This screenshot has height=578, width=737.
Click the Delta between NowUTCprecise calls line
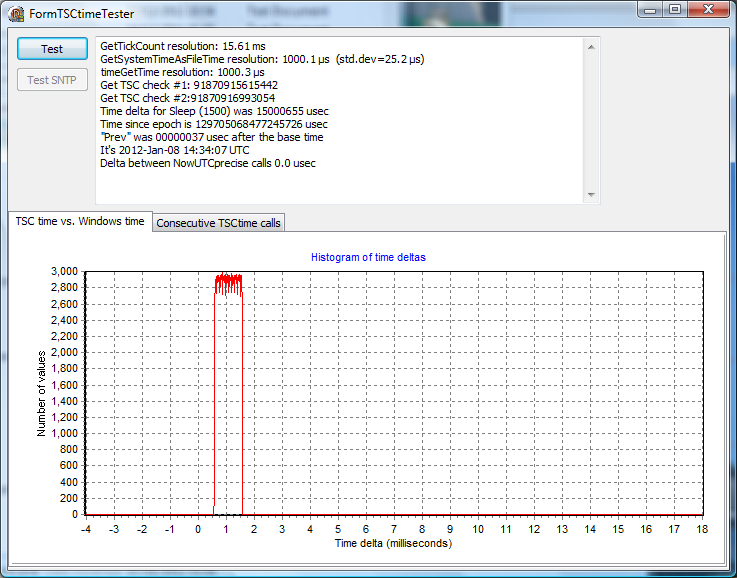(208, 164)
